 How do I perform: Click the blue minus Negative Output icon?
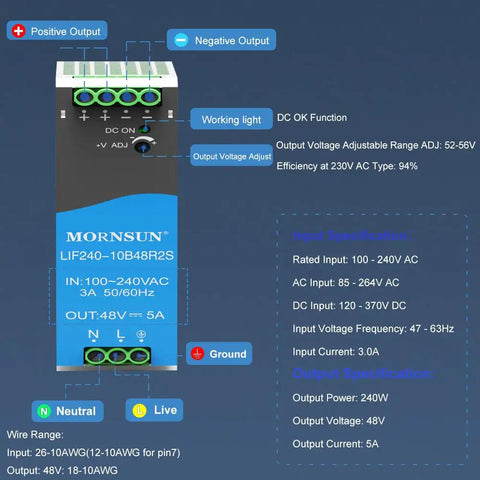click(x=181, y=40)
